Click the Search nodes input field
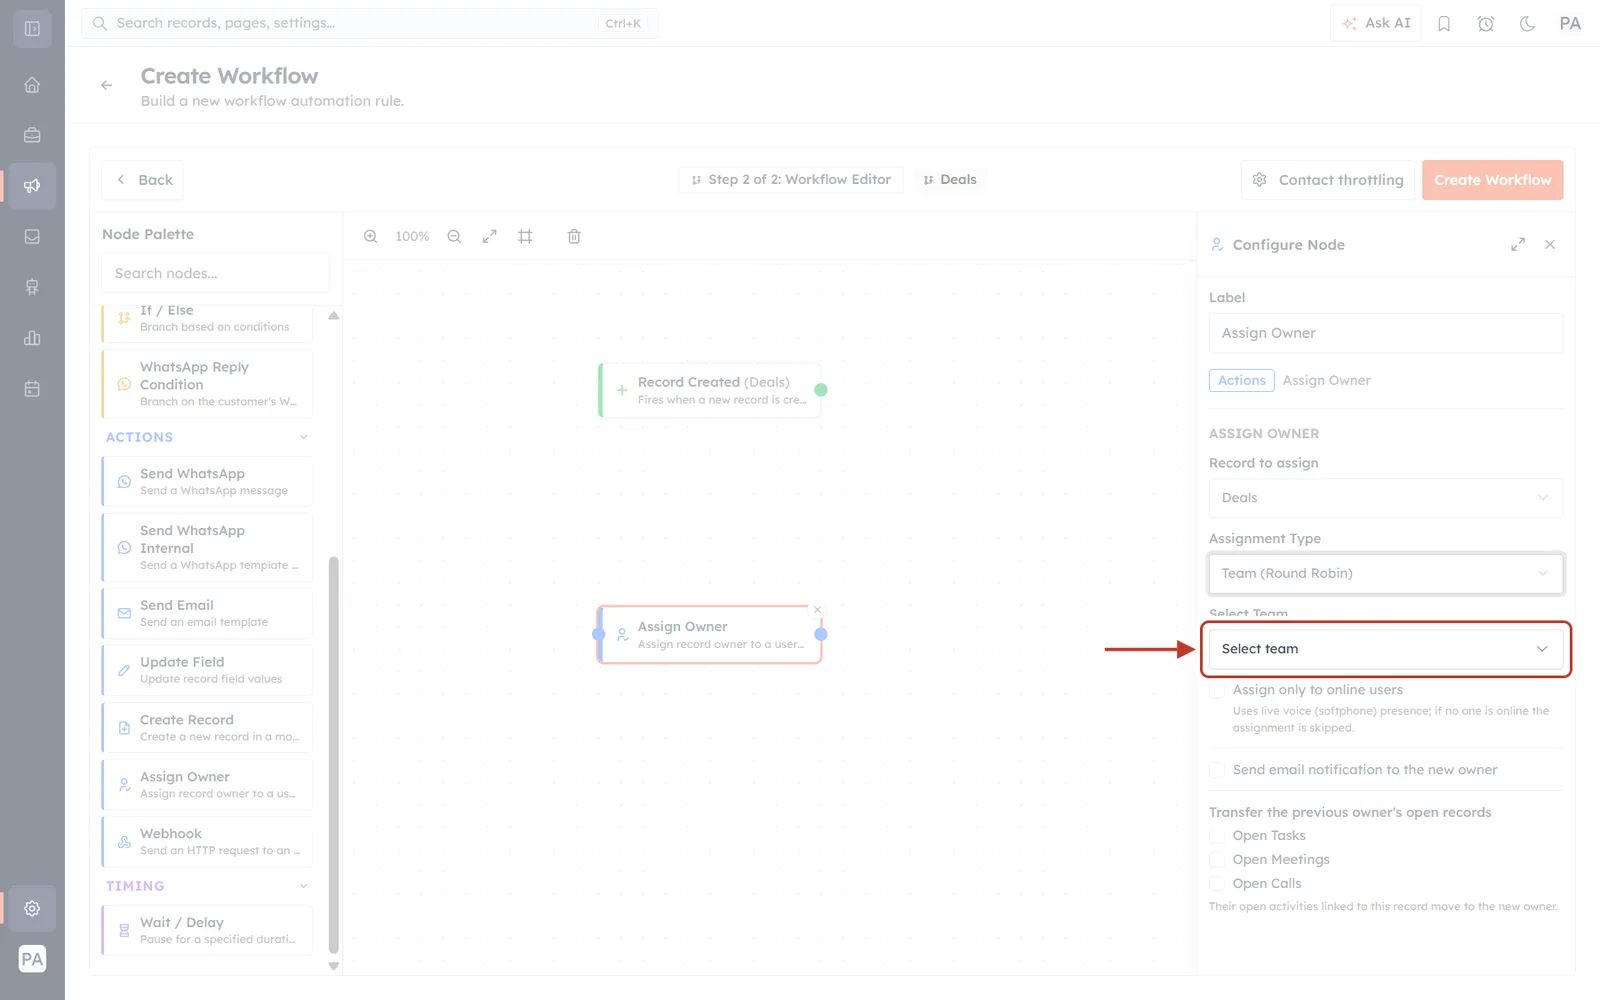The width and height of the screenshot is (1600, 1000). [215, 273]
